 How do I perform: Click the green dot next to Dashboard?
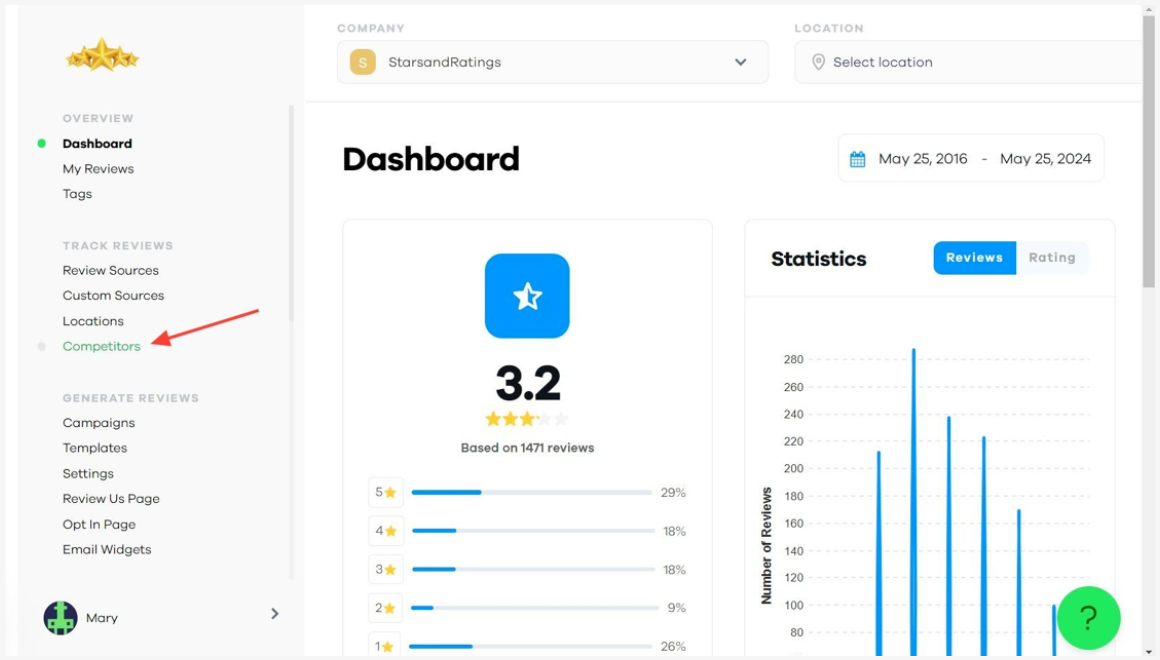click(x=41, y=144)
